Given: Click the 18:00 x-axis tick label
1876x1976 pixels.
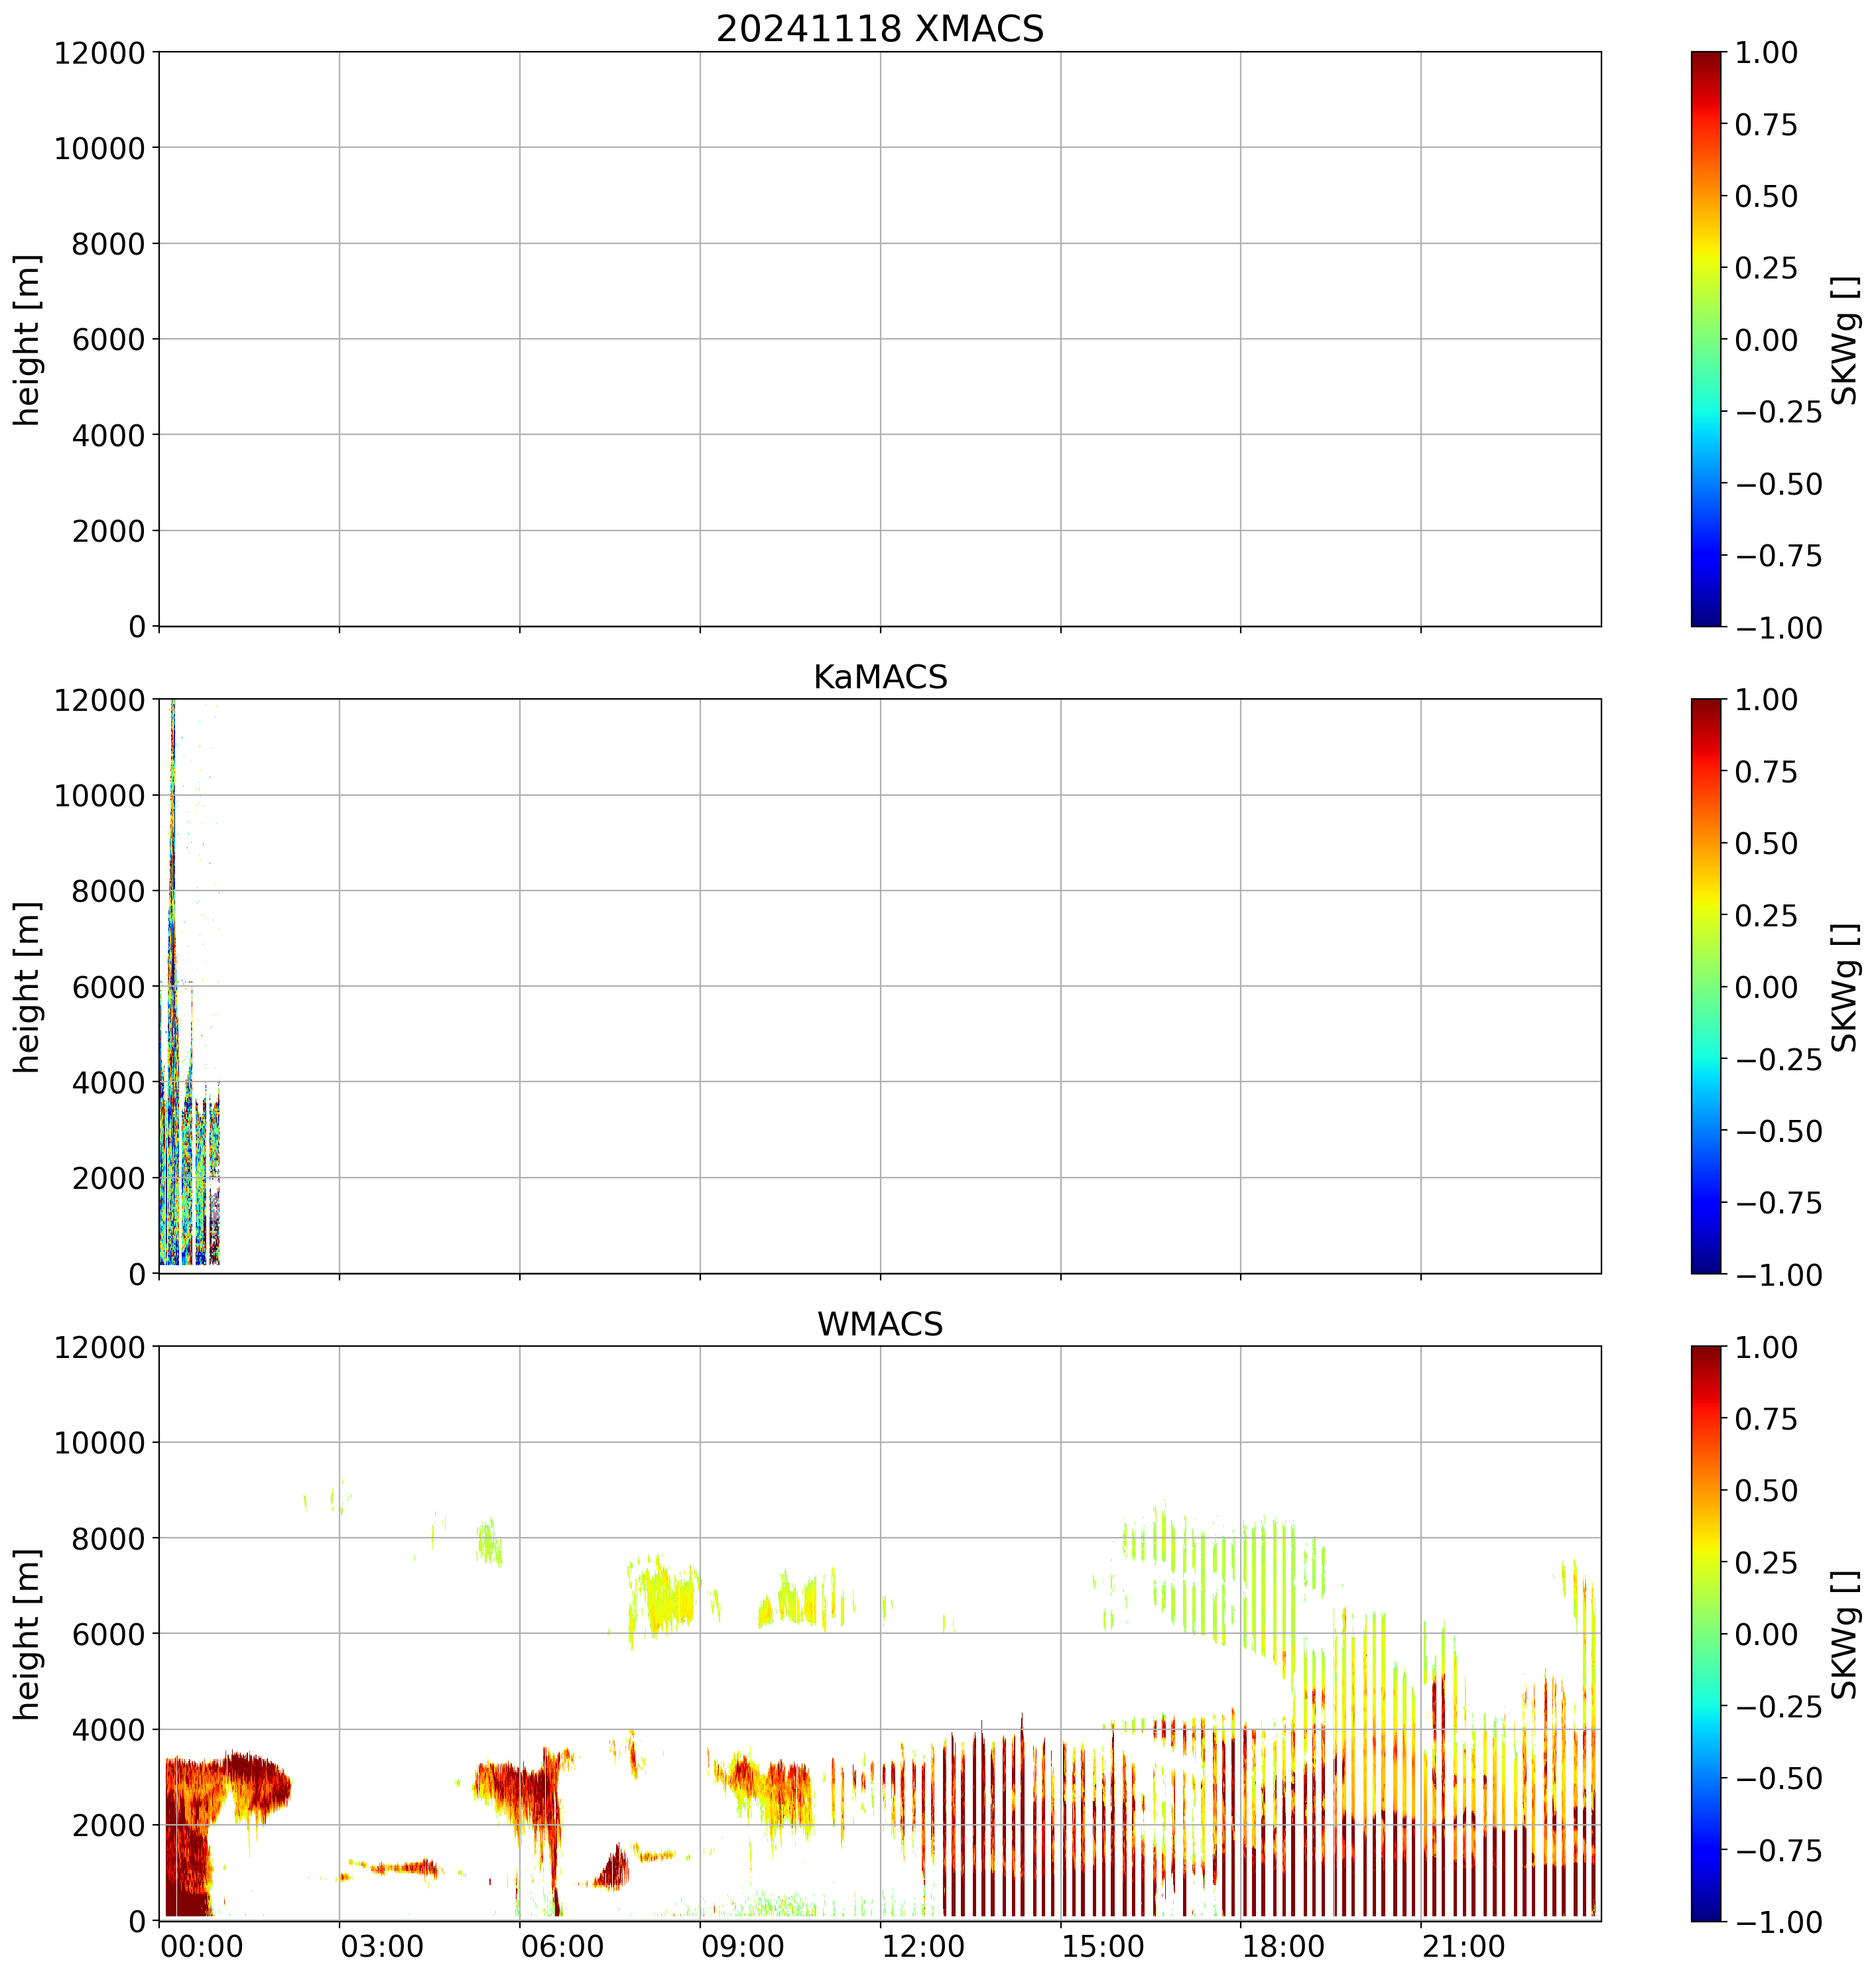Looking at the screenshot, I should (x=1283, y=1947).
